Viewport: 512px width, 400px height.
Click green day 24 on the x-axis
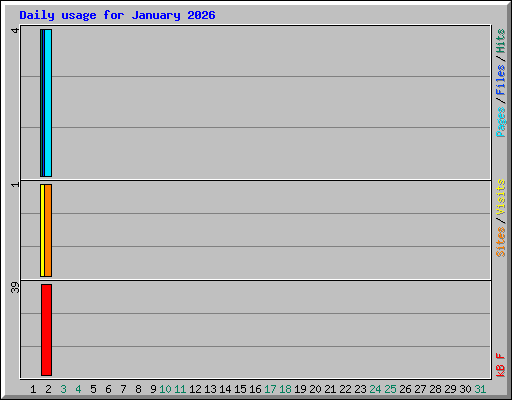coord(375,389)
